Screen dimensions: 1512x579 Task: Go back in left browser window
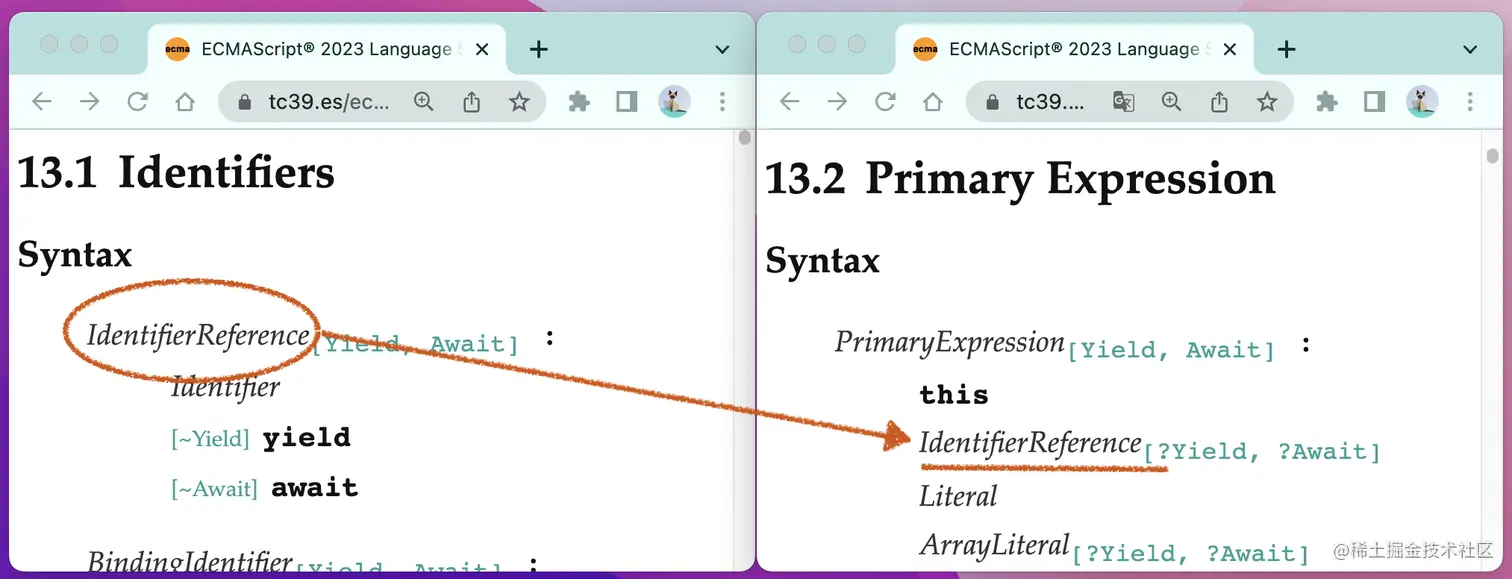pyautogui.click(x=41, y=101)
